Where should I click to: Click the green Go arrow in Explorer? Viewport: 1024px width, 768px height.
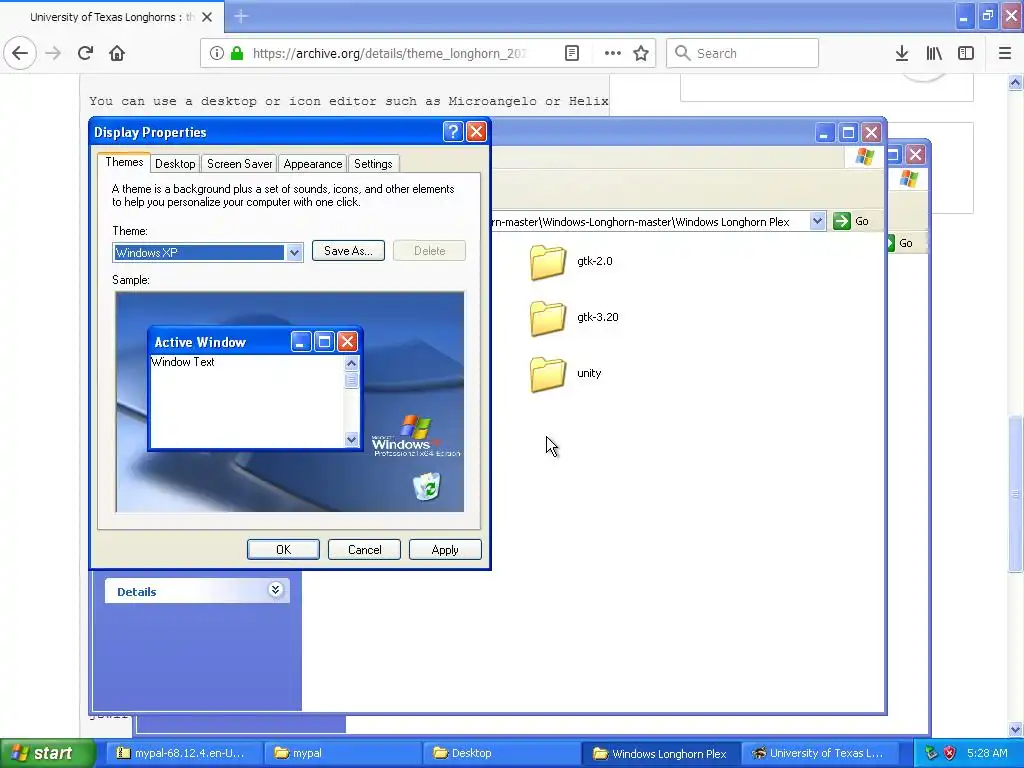tap(842, 221)
